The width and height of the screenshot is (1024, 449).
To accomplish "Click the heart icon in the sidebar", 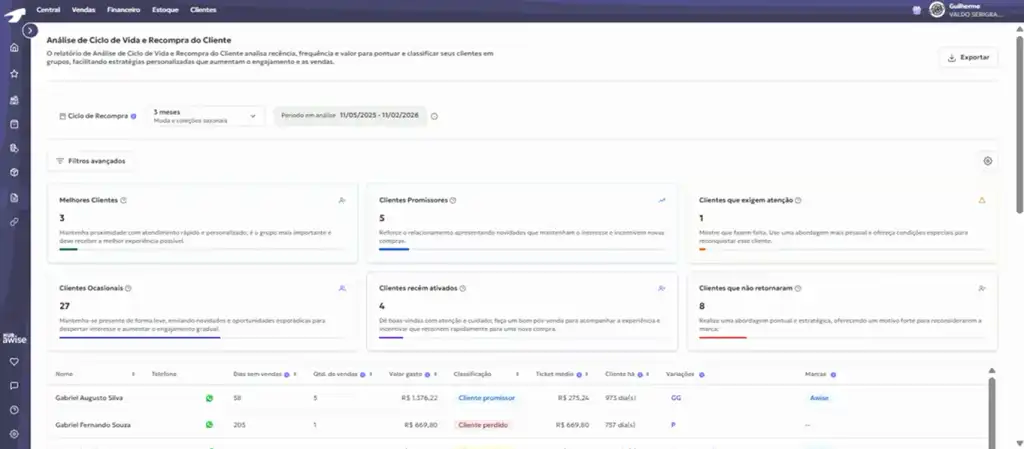I will coord(14,362).
